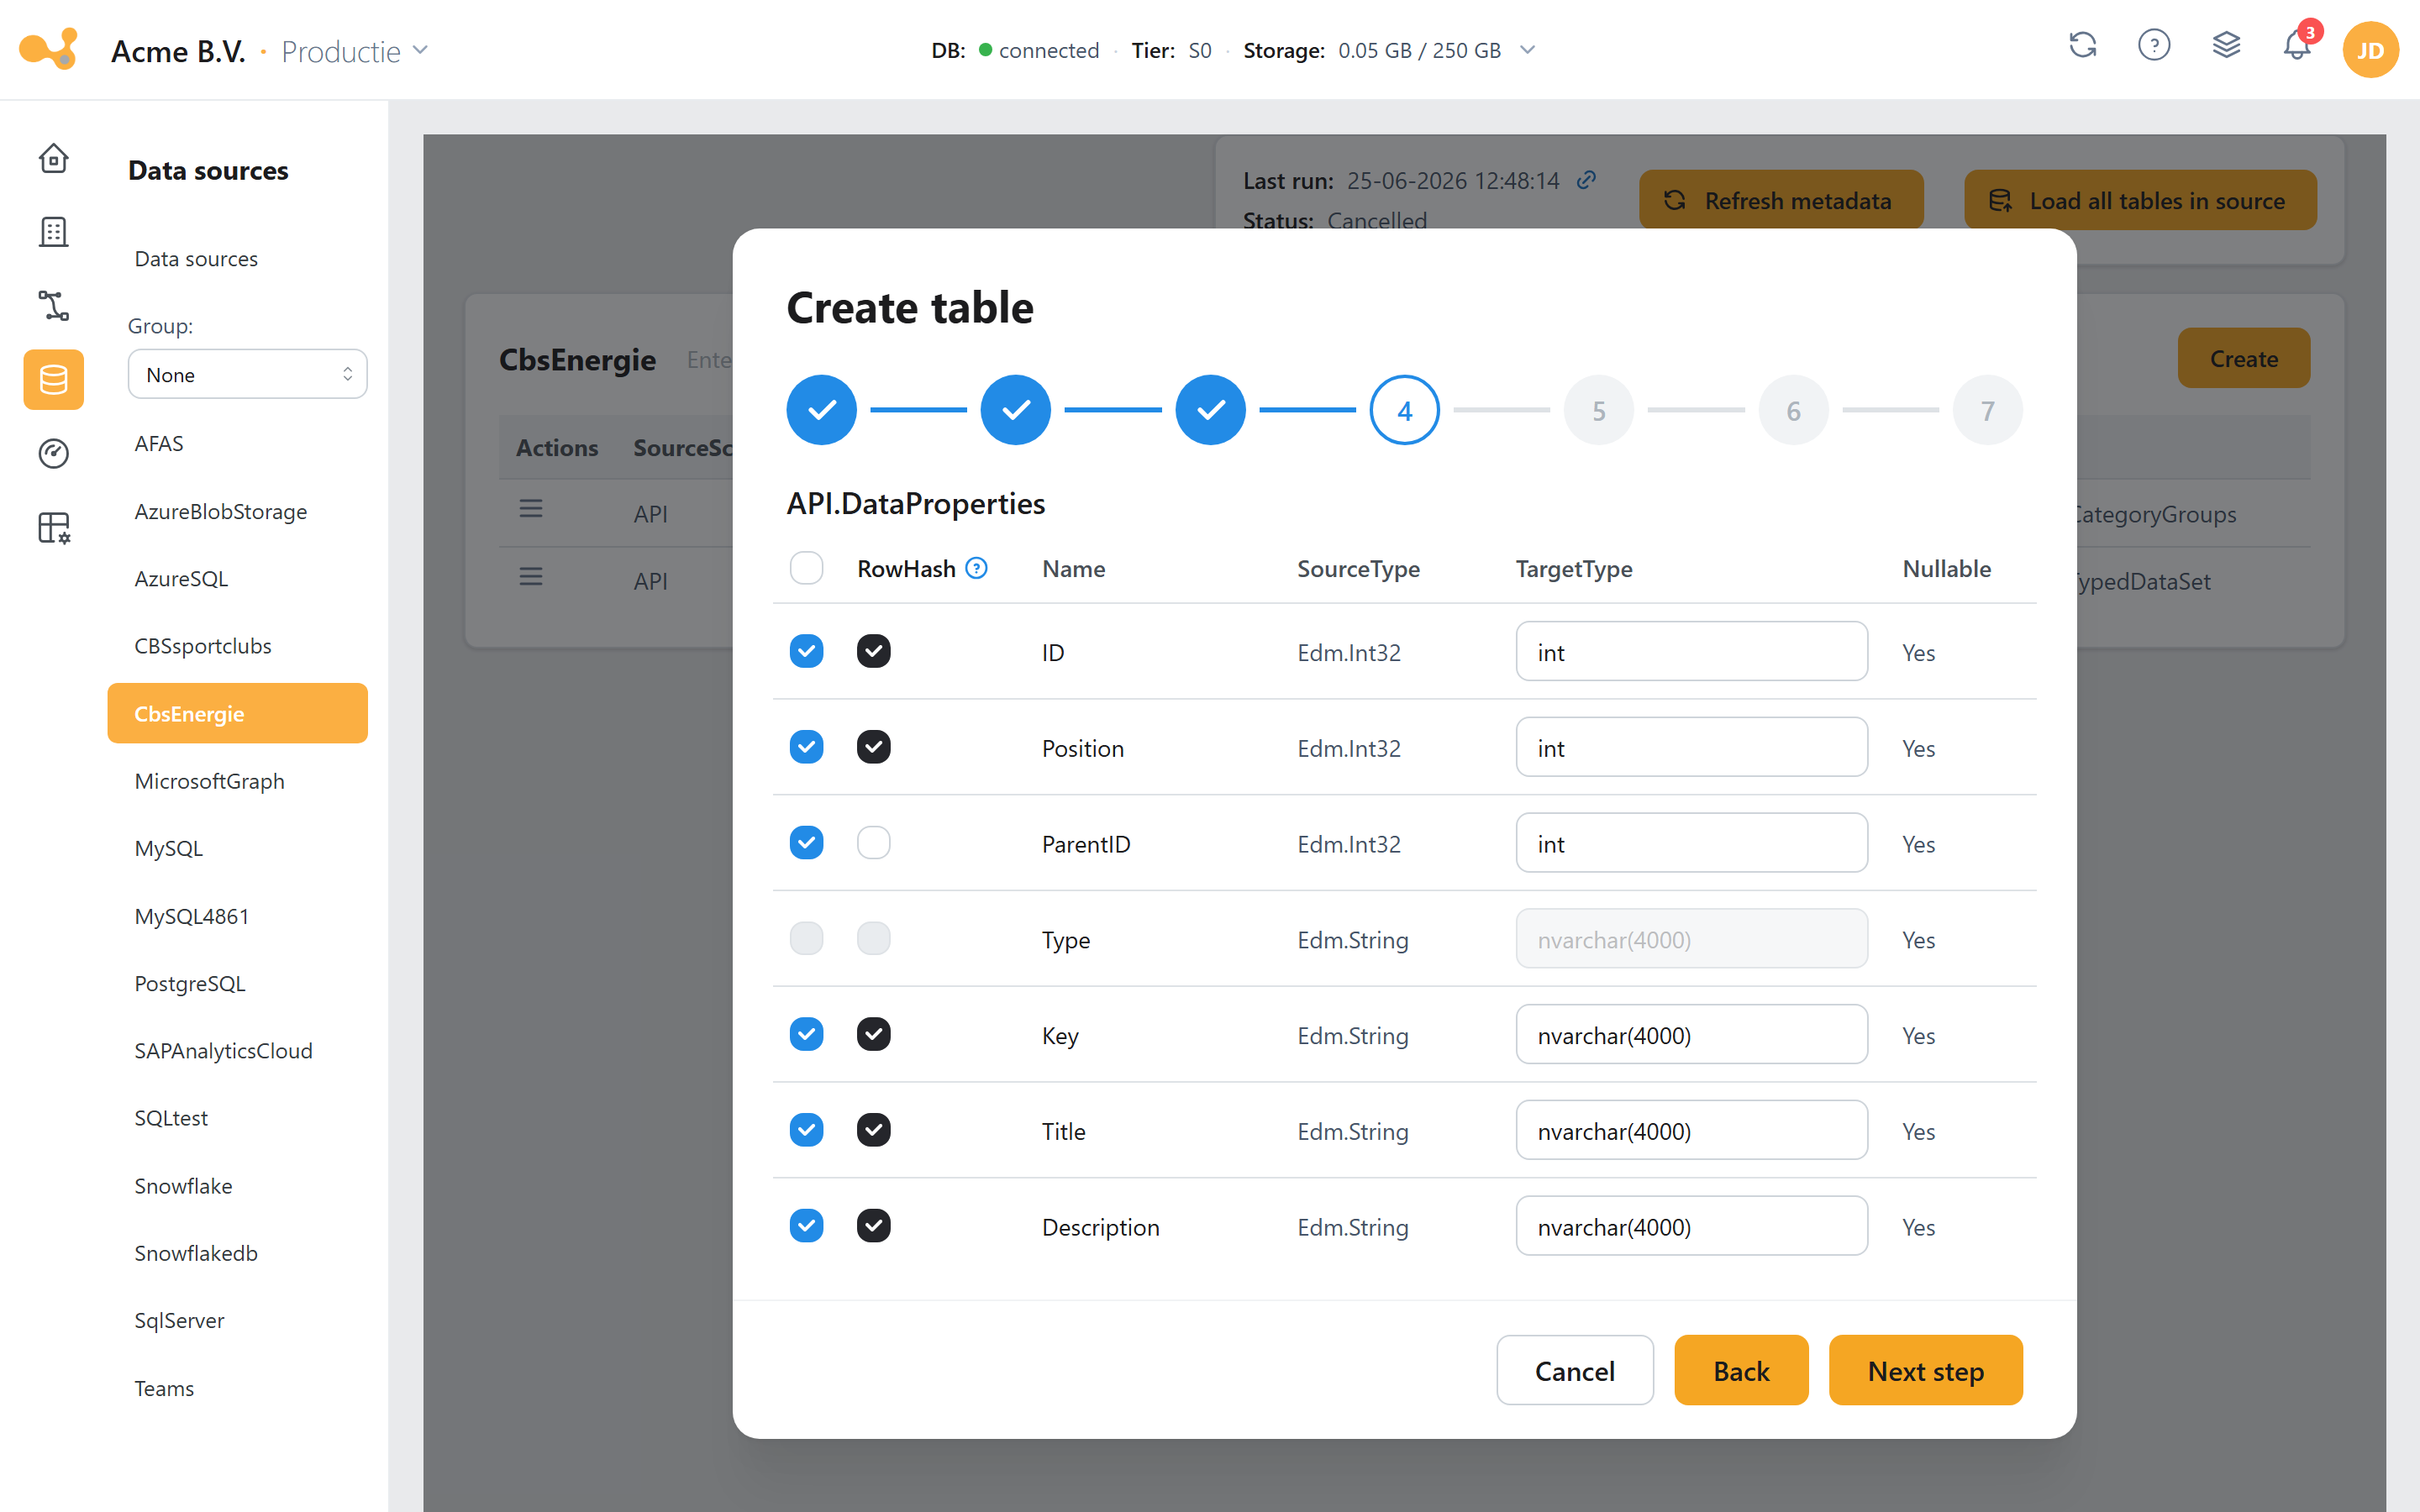Open CbsEnergie data source entry

pyautogui.click(x=237, y=713)
